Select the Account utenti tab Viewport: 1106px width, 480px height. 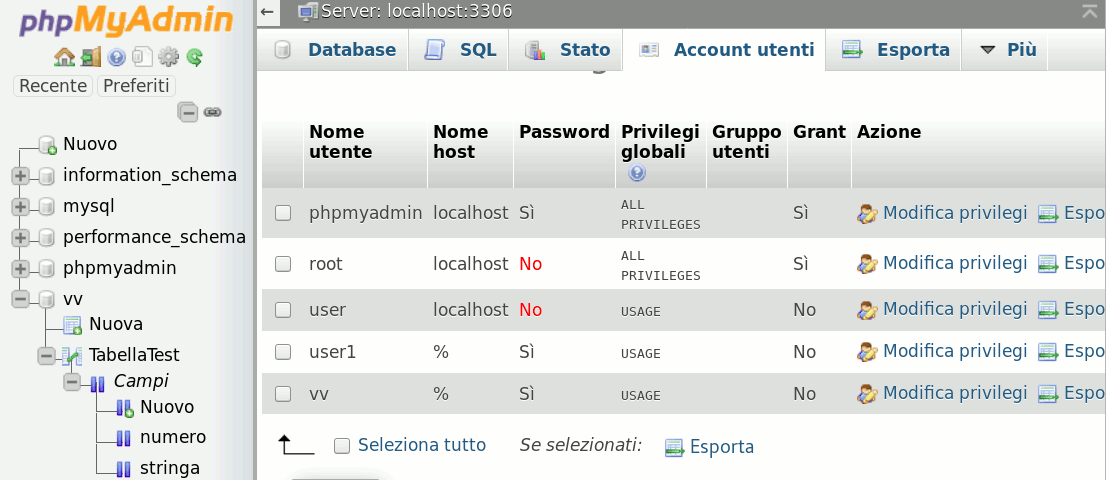[725, 50]
